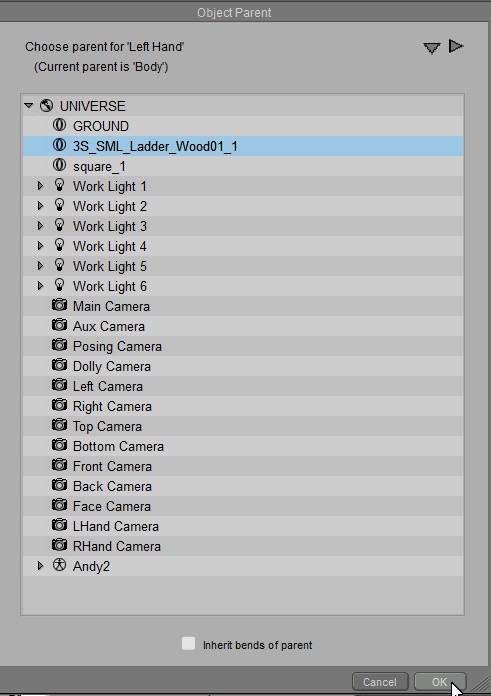This screenshot has height=696, width=491.
Task: Click the GROUND prop icon
Action: click(x=59, y=126)
